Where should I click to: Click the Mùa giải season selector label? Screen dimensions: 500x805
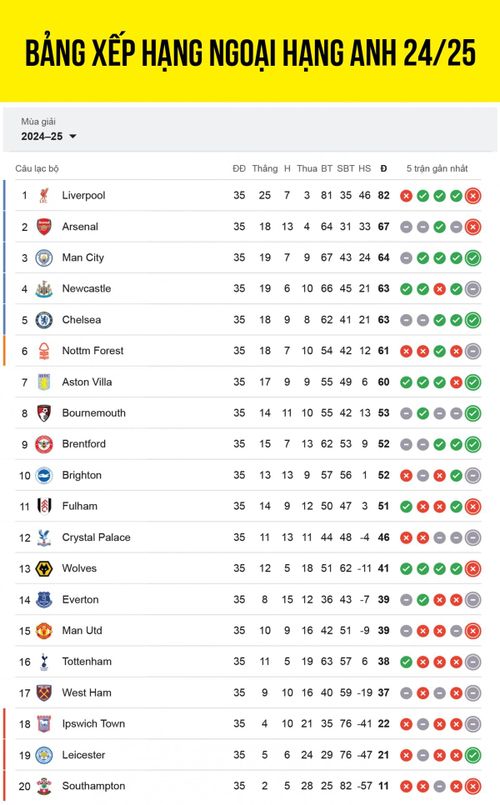[39, 122]
